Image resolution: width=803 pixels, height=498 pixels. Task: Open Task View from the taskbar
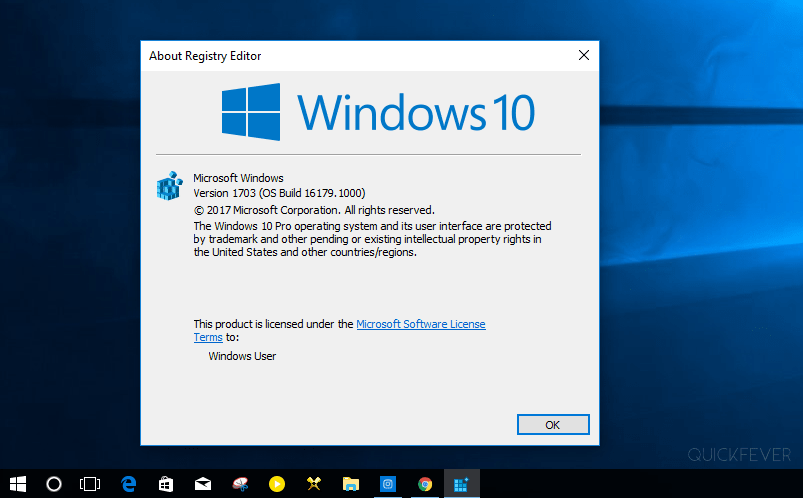pos(90,484)
